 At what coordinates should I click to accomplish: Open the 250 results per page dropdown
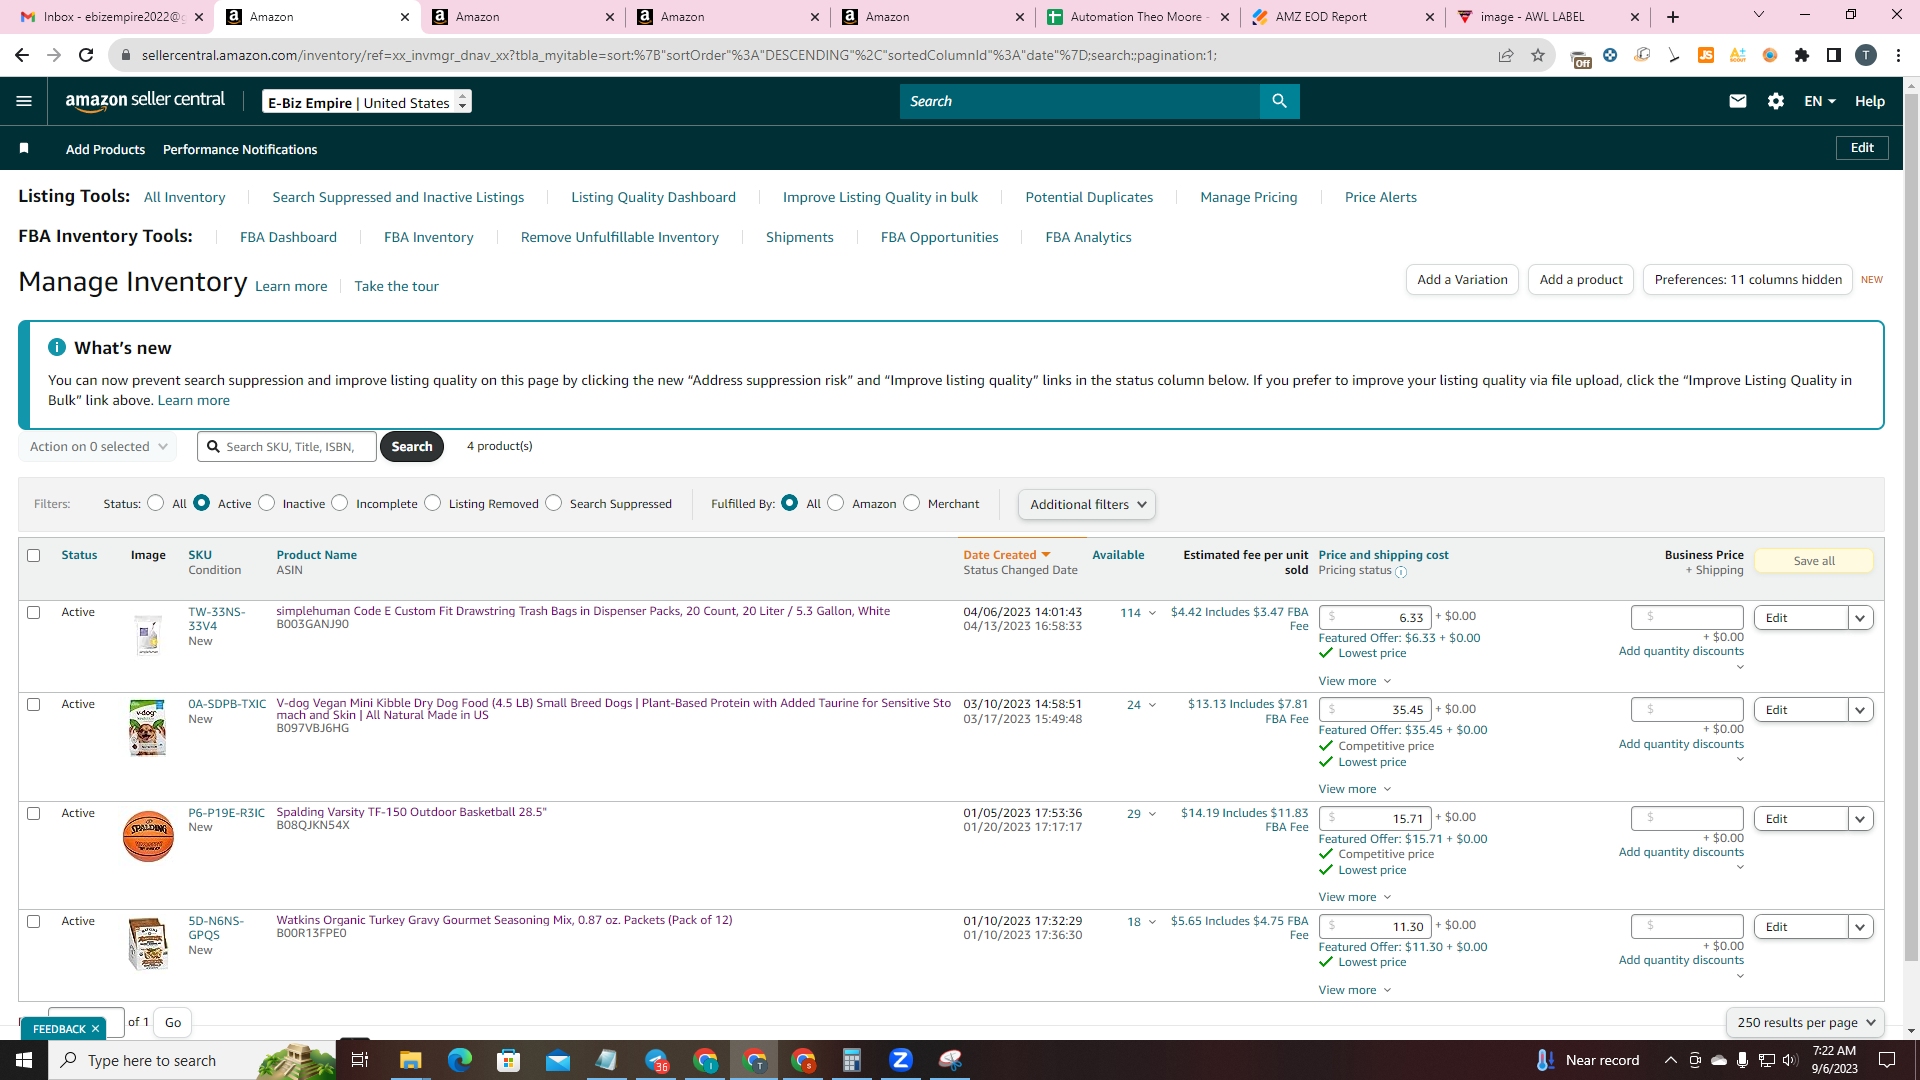pos(1805,1022)
